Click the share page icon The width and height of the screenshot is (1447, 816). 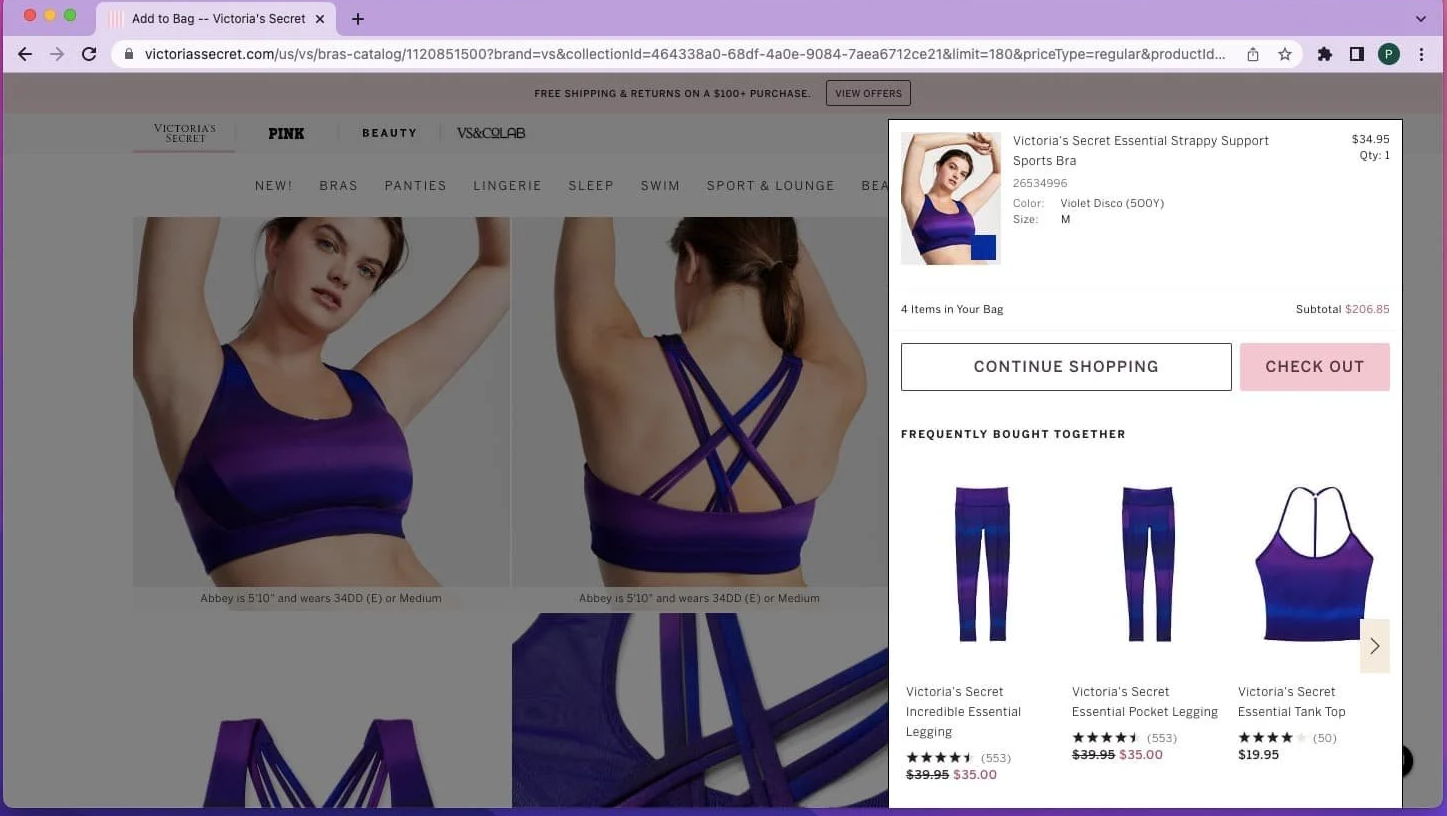(x=1253, y=54)
